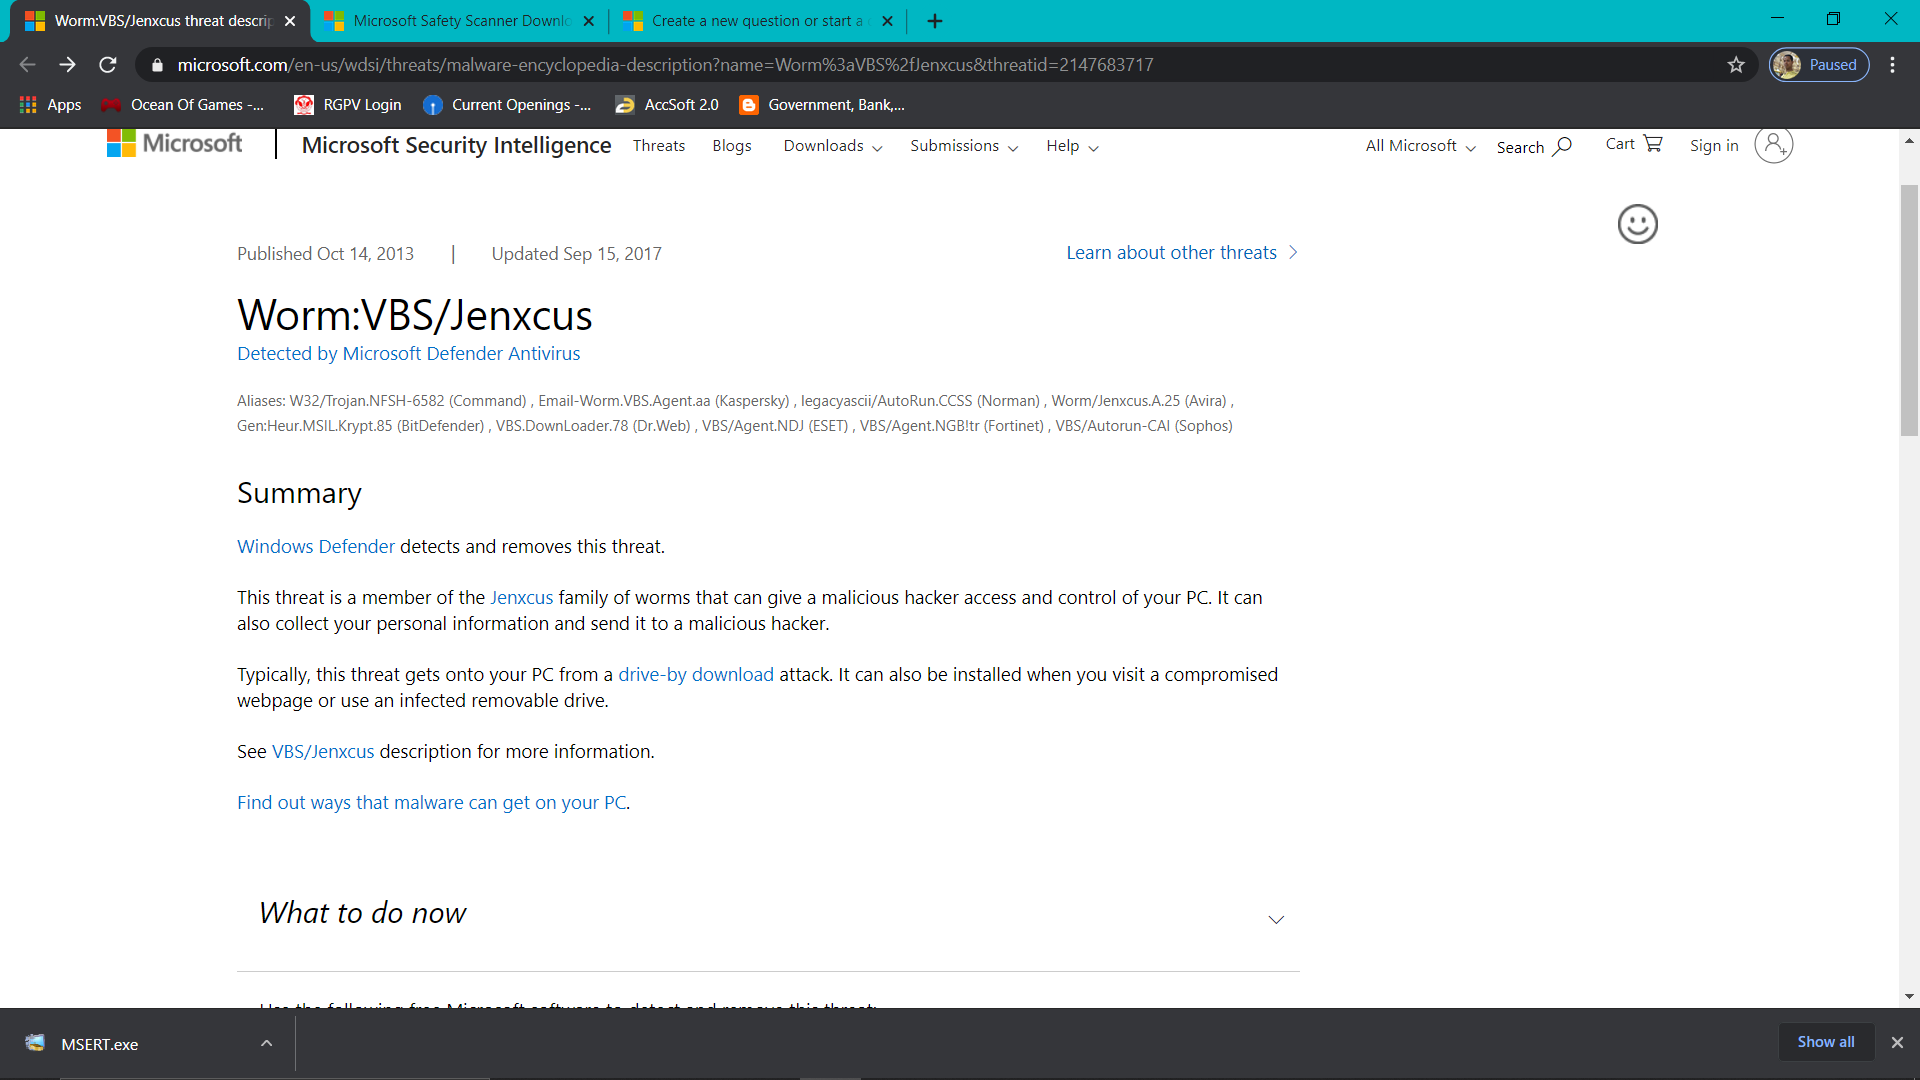Click the Microsoft logo
1920x1080 pixels.
pyautogui.click(x=175, y=144)
